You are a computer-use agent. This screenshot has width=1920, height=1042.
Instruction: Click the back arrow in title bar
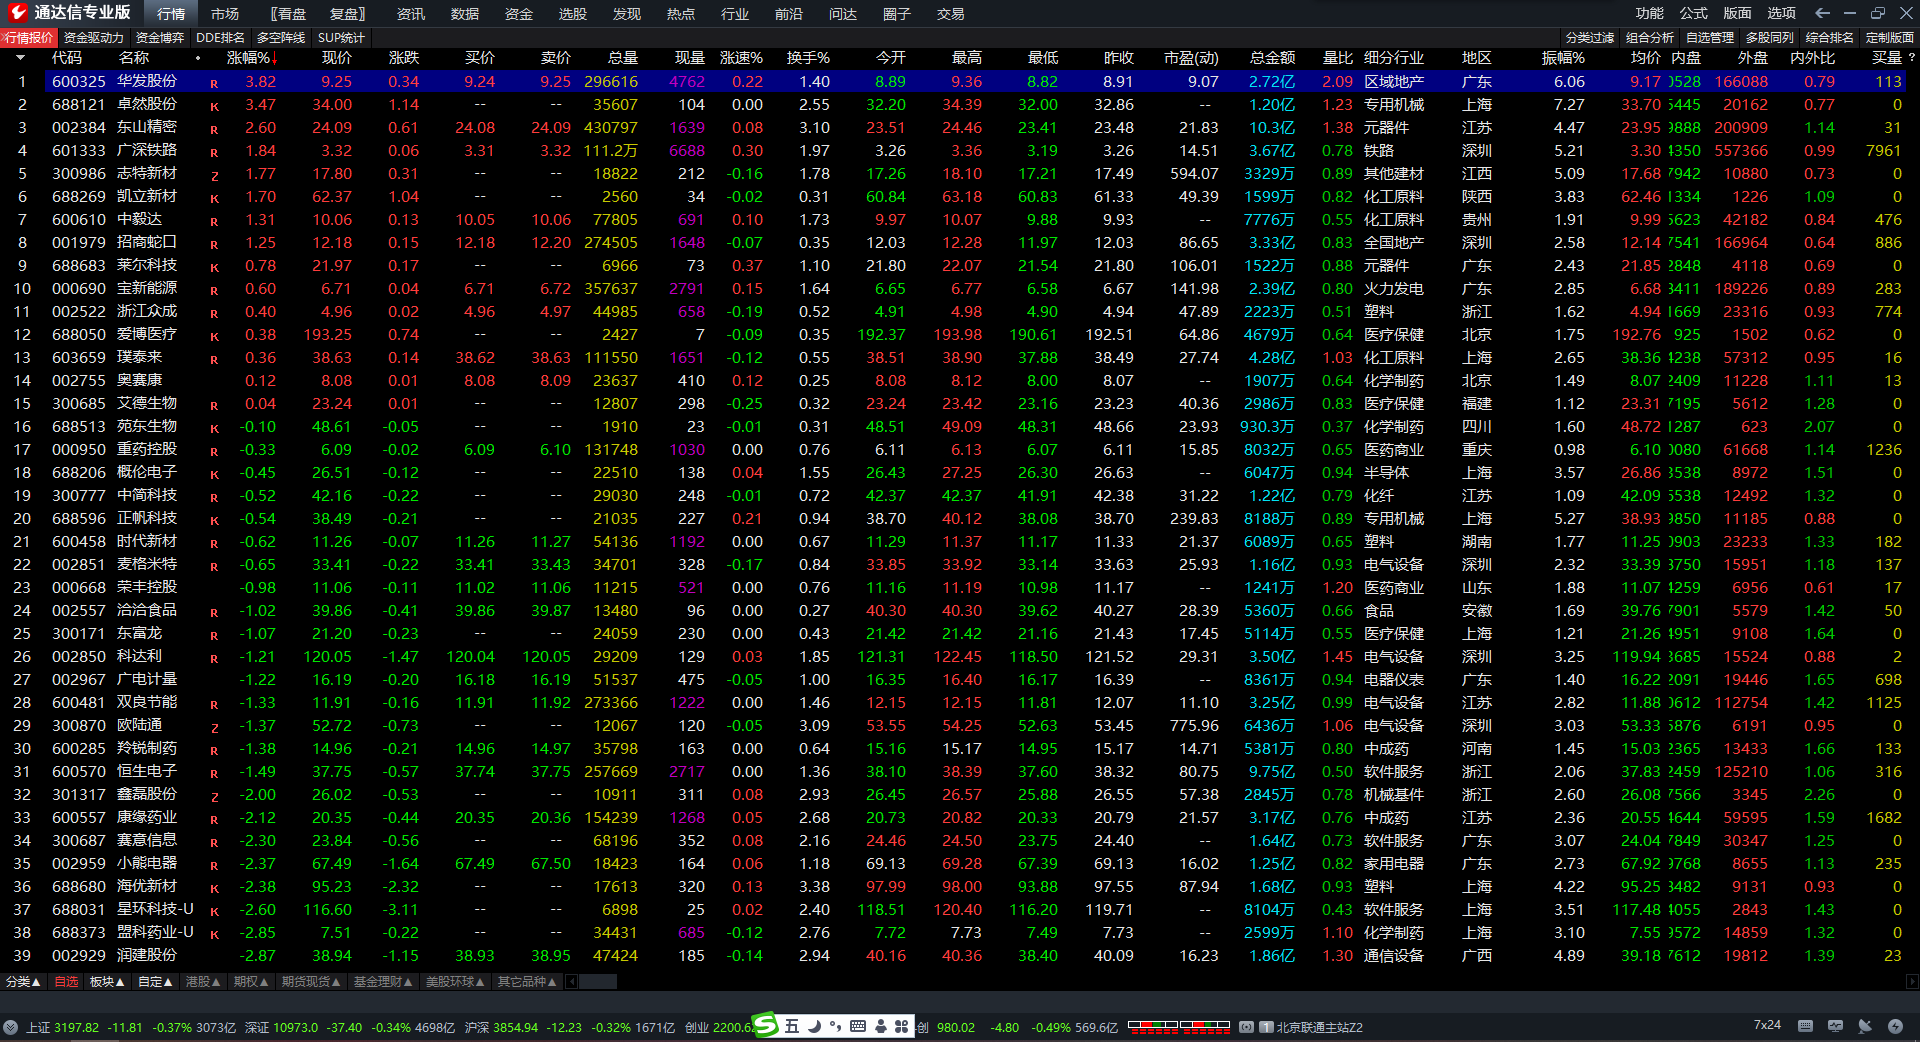click(1822, 13)
